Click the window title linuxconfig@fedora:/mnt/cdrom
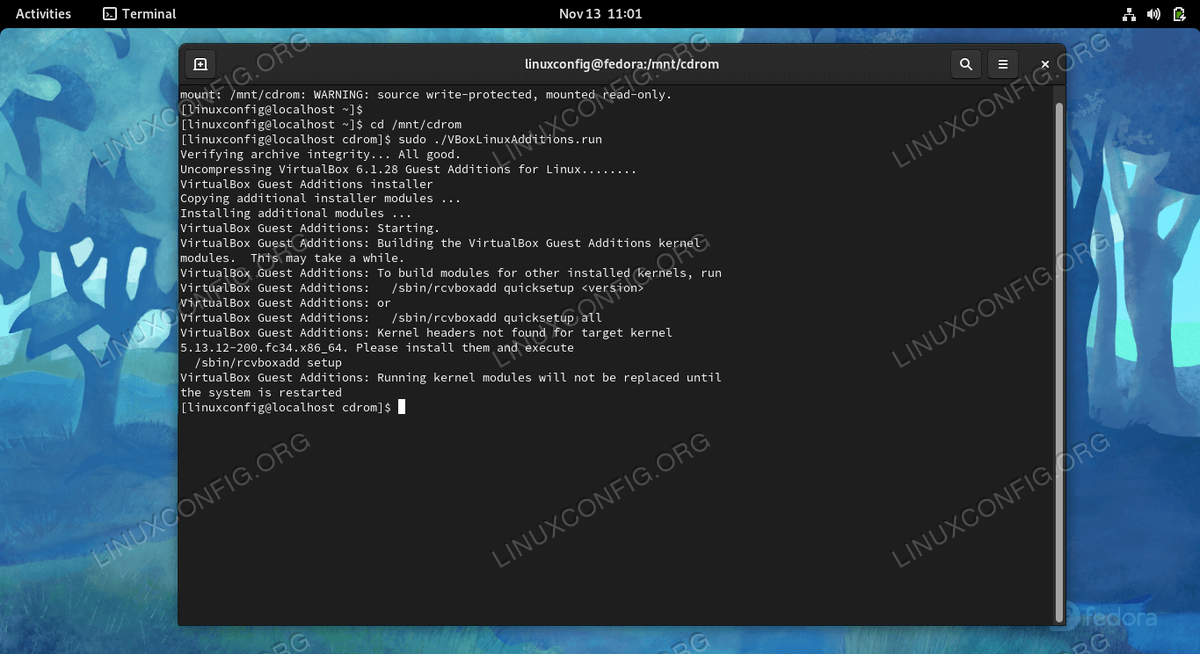Screen dimensions: 1200x654 (622, 64)
